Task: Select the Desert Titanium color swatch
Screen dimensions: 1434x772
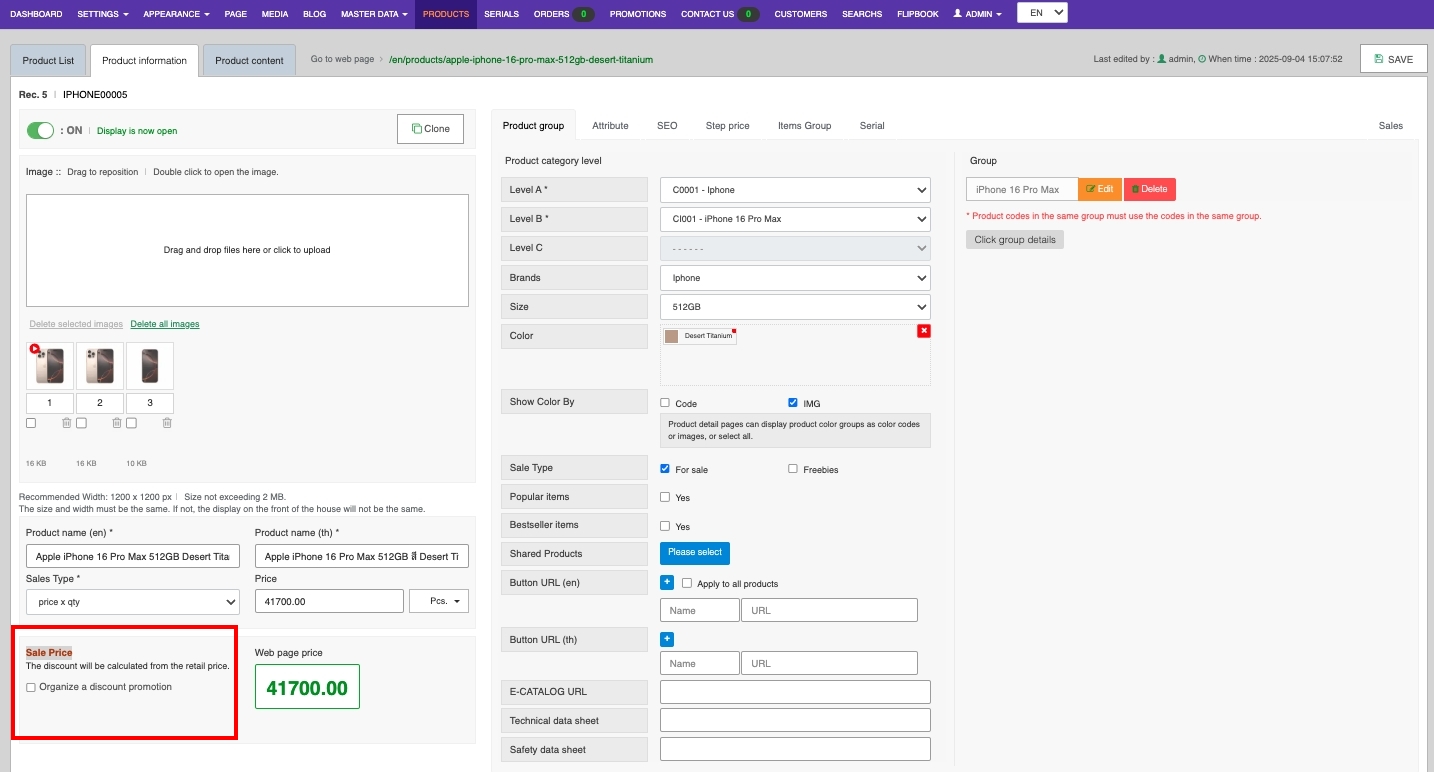Action: [700, 337]
